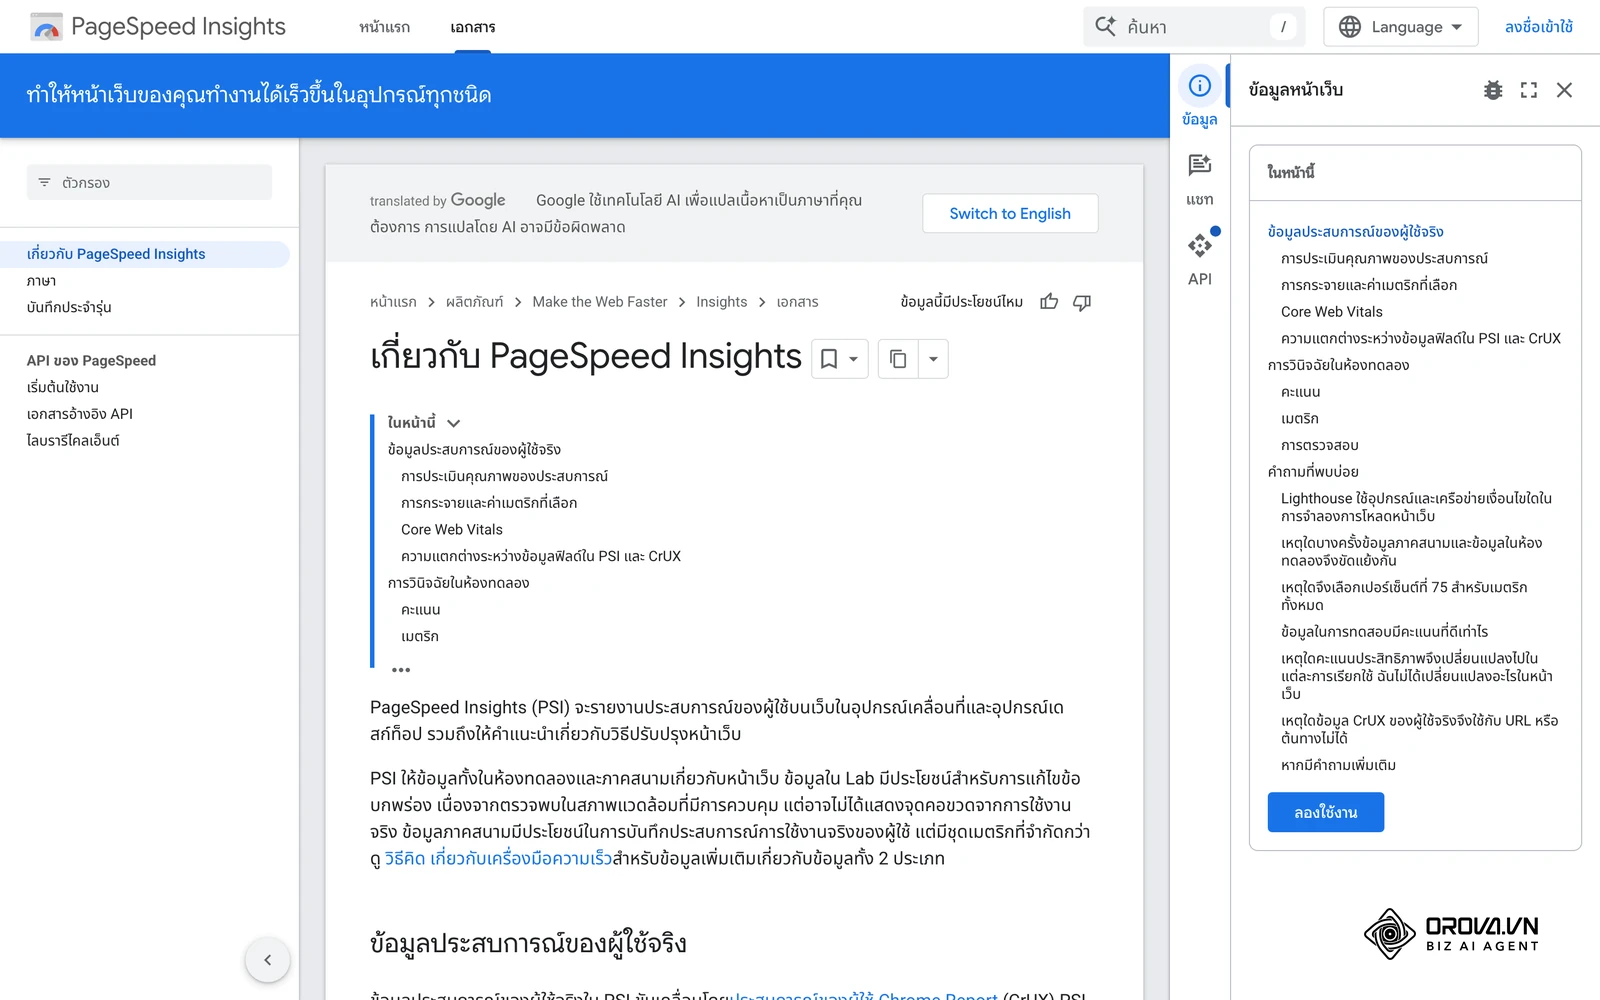This screenshot has width=1600, height=1000.
Task: Click เหตุใดข้อมูล CrUX ของผู้ใช้จริง entry in side panel
Action: point(1420,729)
